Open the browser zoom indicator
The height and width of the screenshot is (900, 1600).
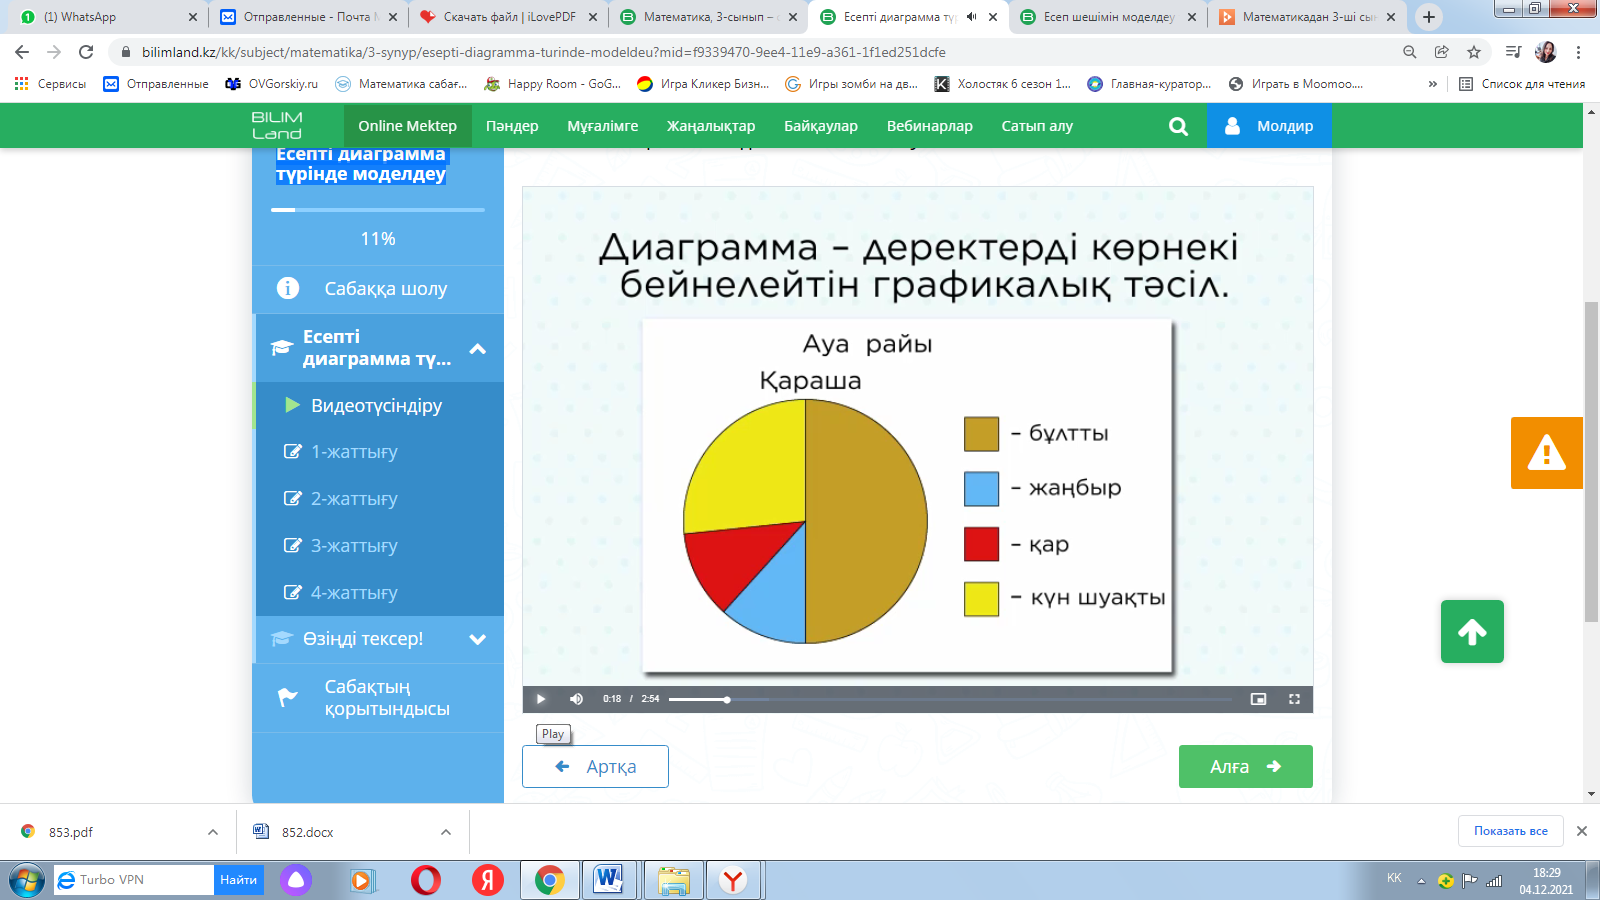(x=1410, y=52)
